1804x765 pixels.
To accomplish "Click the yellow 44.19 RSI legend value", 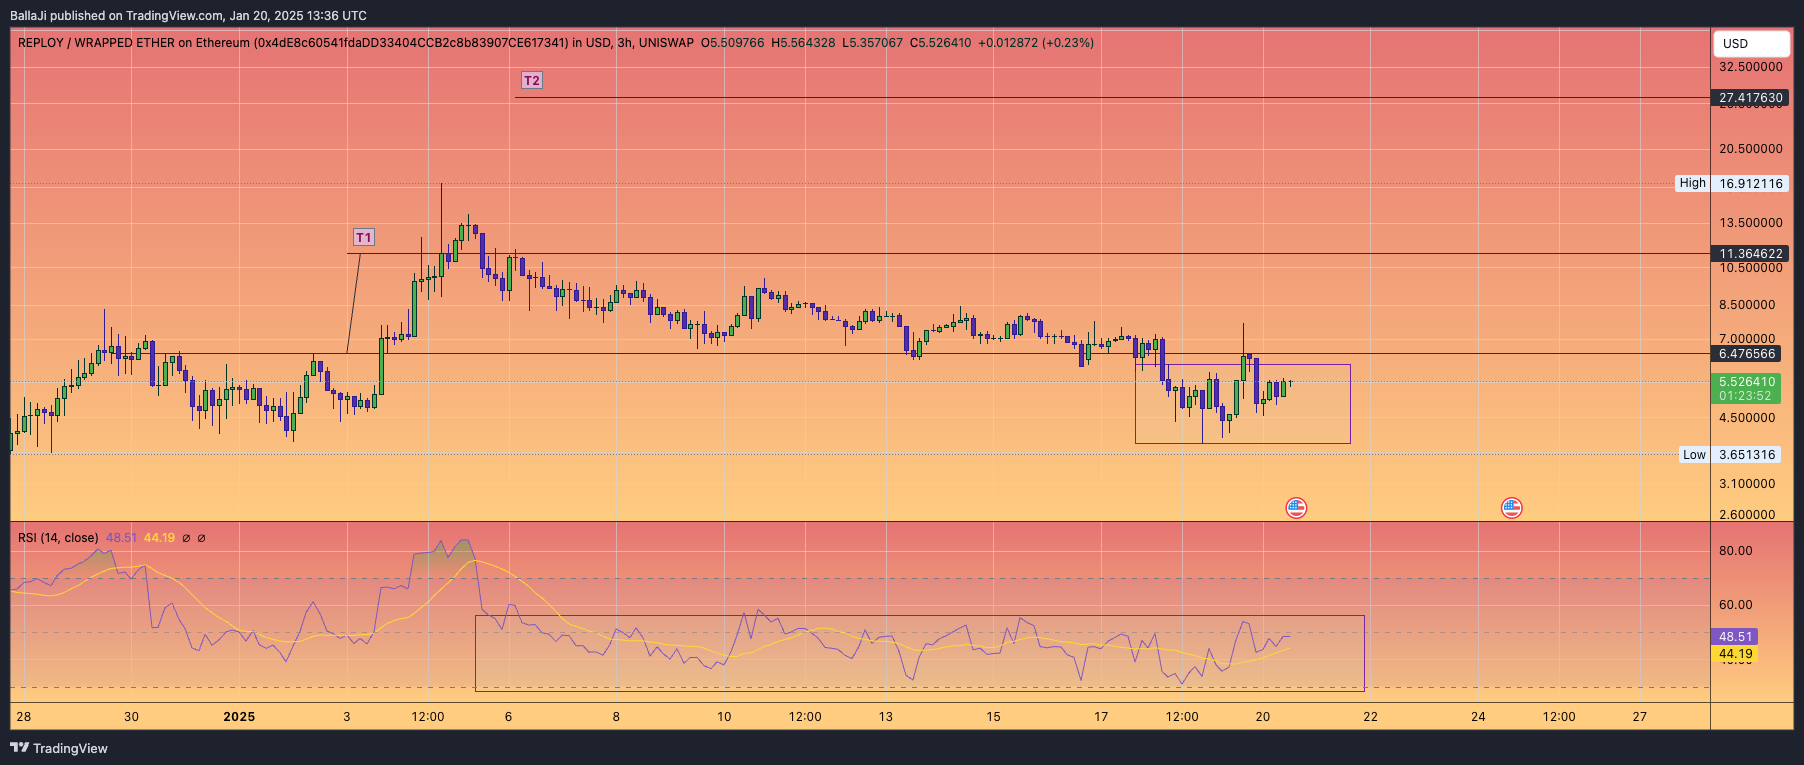I will pyautogui.click(x=159, y=538).
